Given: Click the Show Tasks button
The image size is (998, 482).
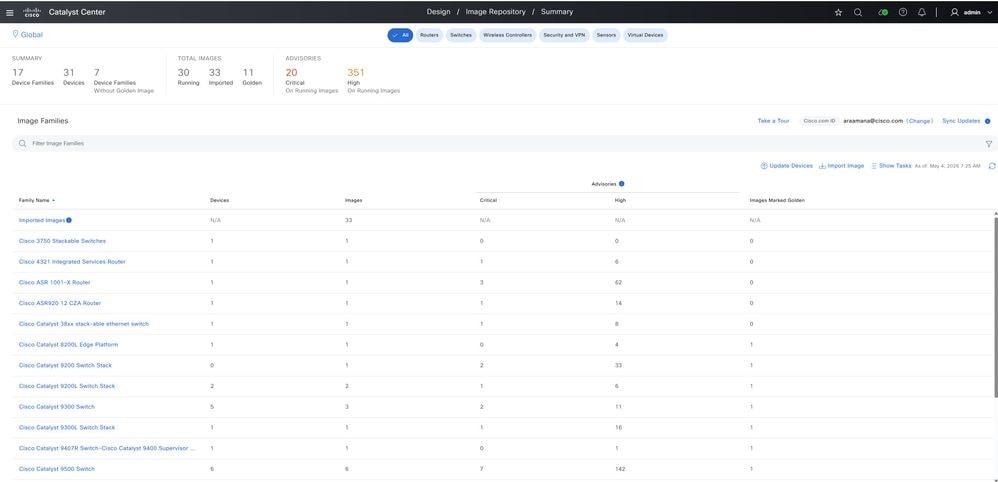Looking at the screenshot, I should coord(891,166).
